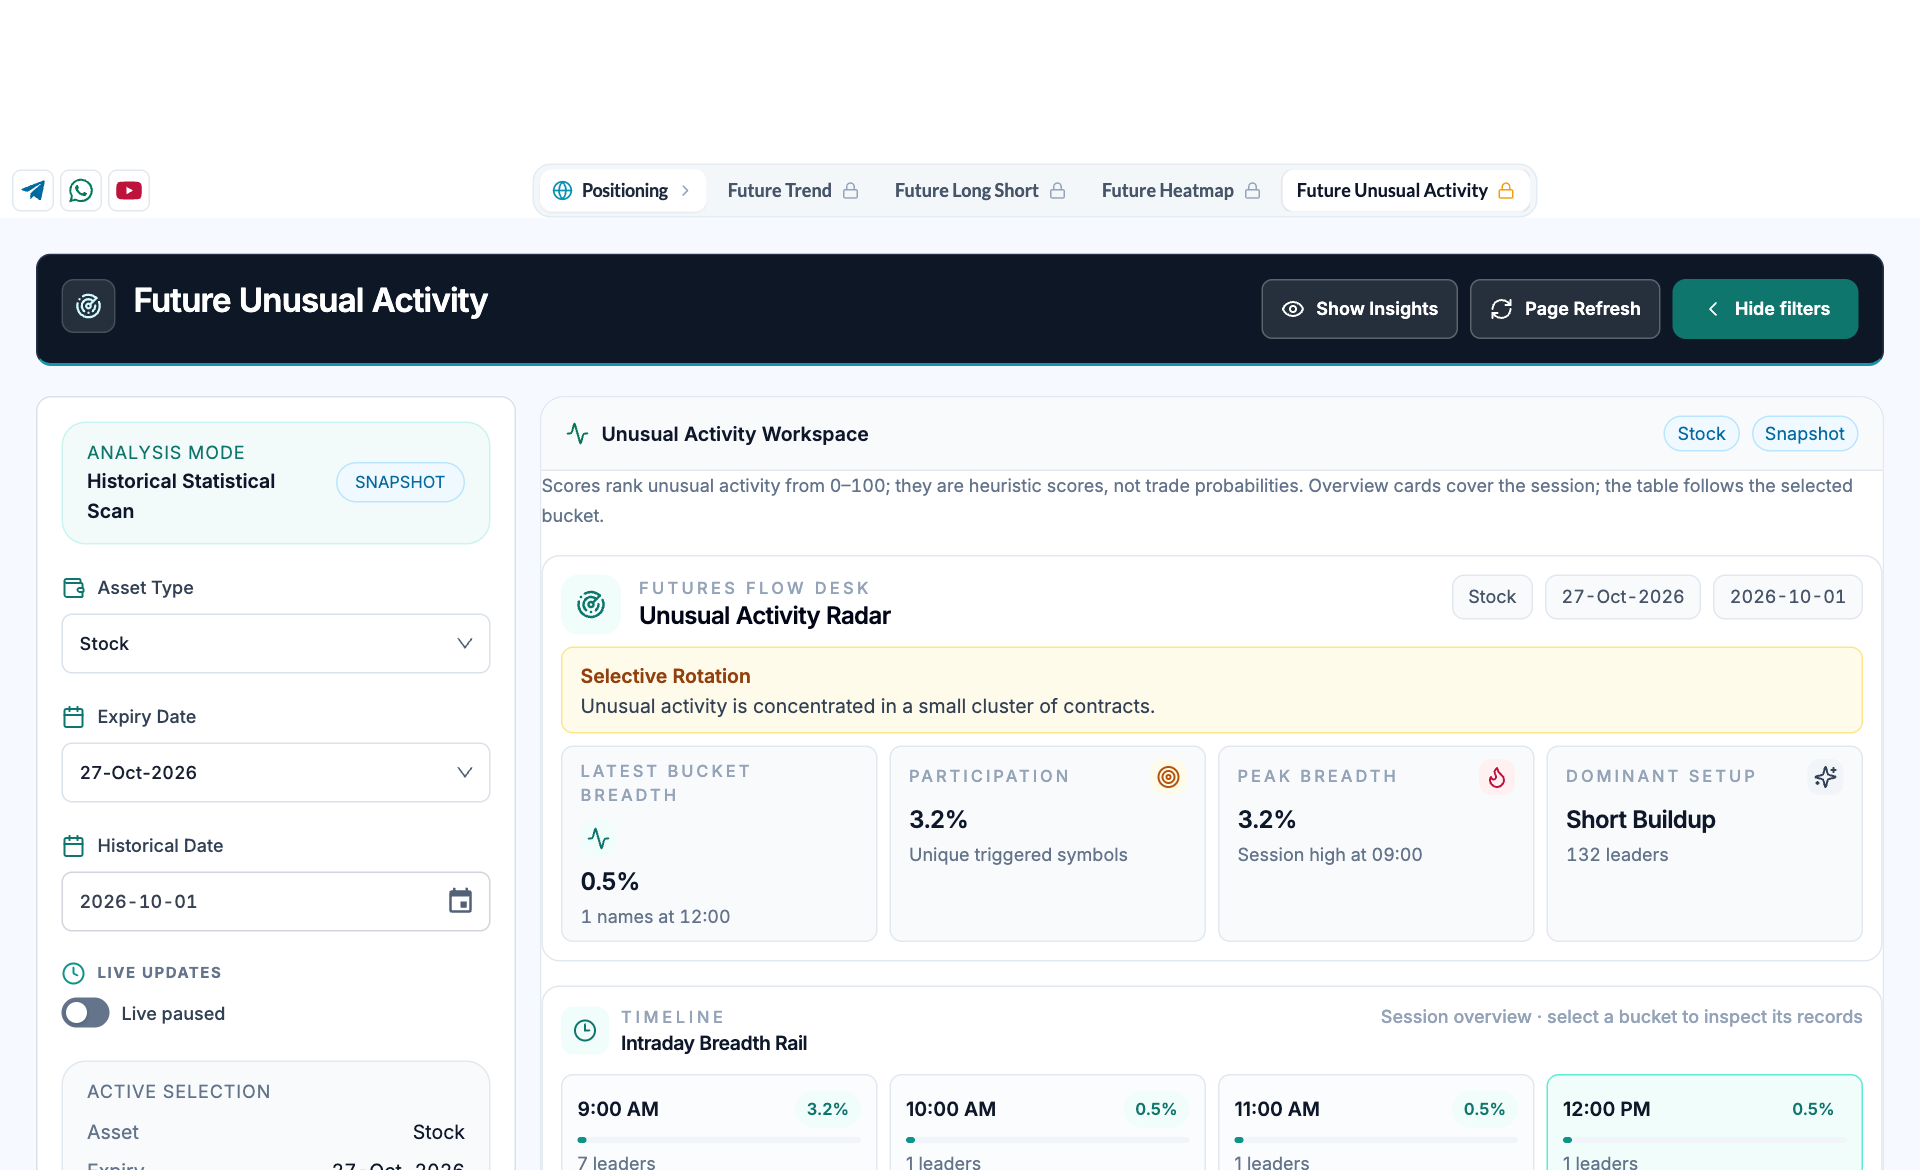Click the sparkle icon on the Dominant Setup card

tap(1825, 777)
